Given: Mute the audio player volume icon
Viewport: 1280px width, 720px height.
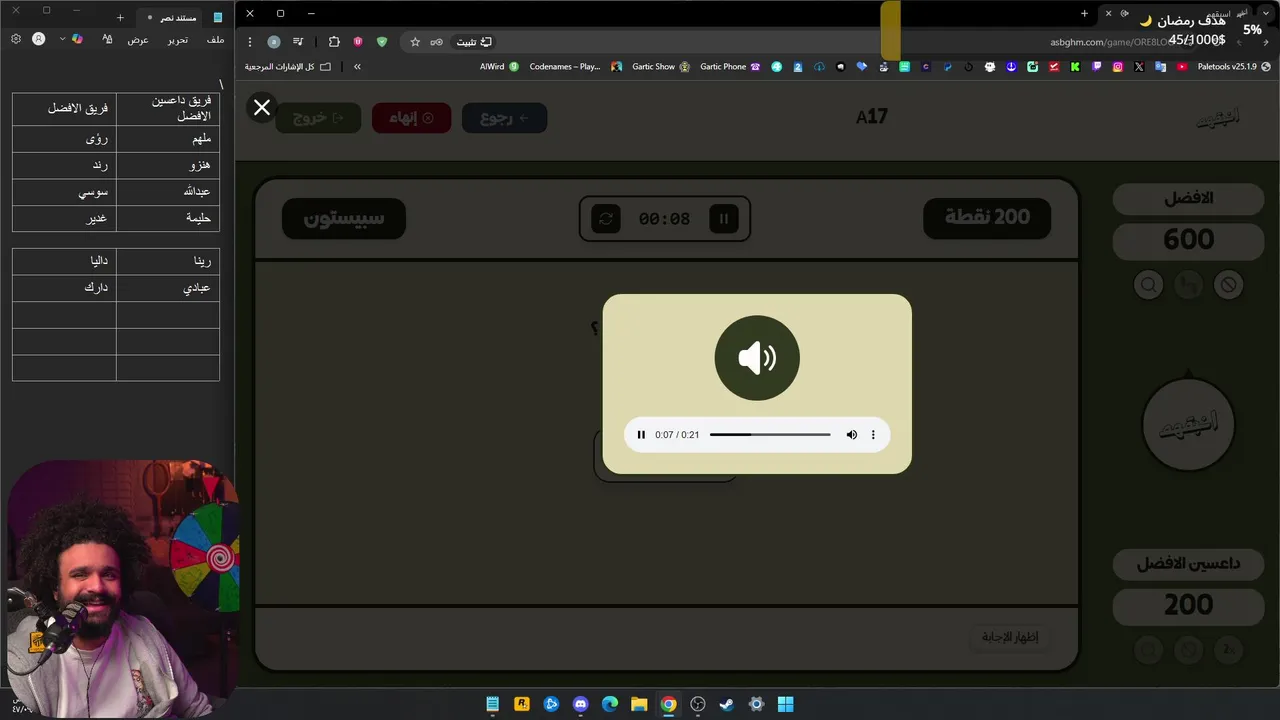Looking at the screenshot, I should click(852, 435).
